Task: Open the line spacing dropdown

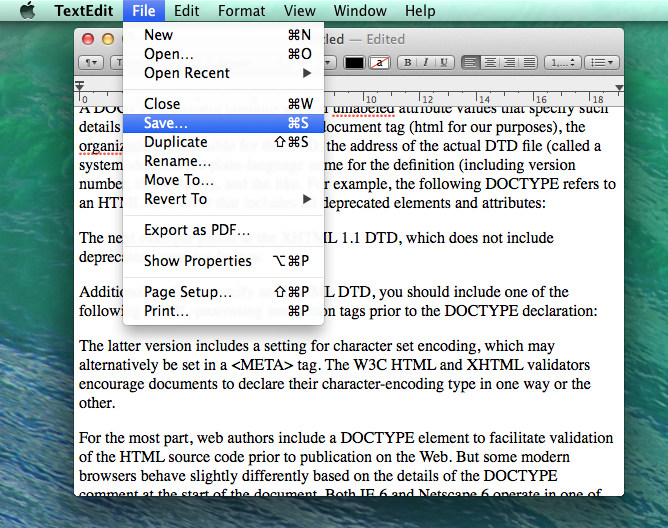Action: [562, 63]
